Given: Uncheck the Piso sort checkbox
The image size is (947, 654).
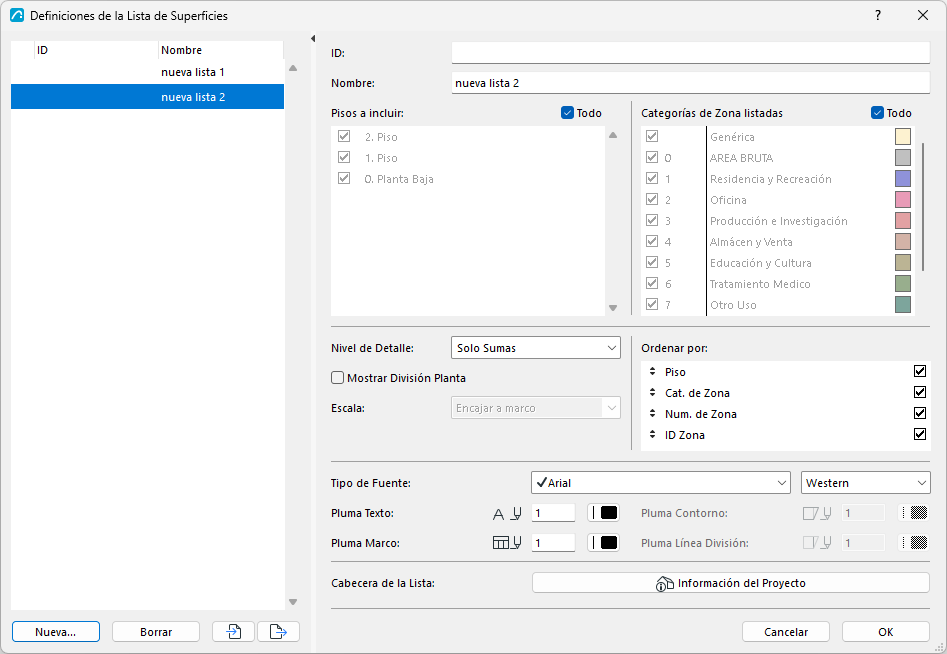Looking at the screenshot, I should coord(920,371).
